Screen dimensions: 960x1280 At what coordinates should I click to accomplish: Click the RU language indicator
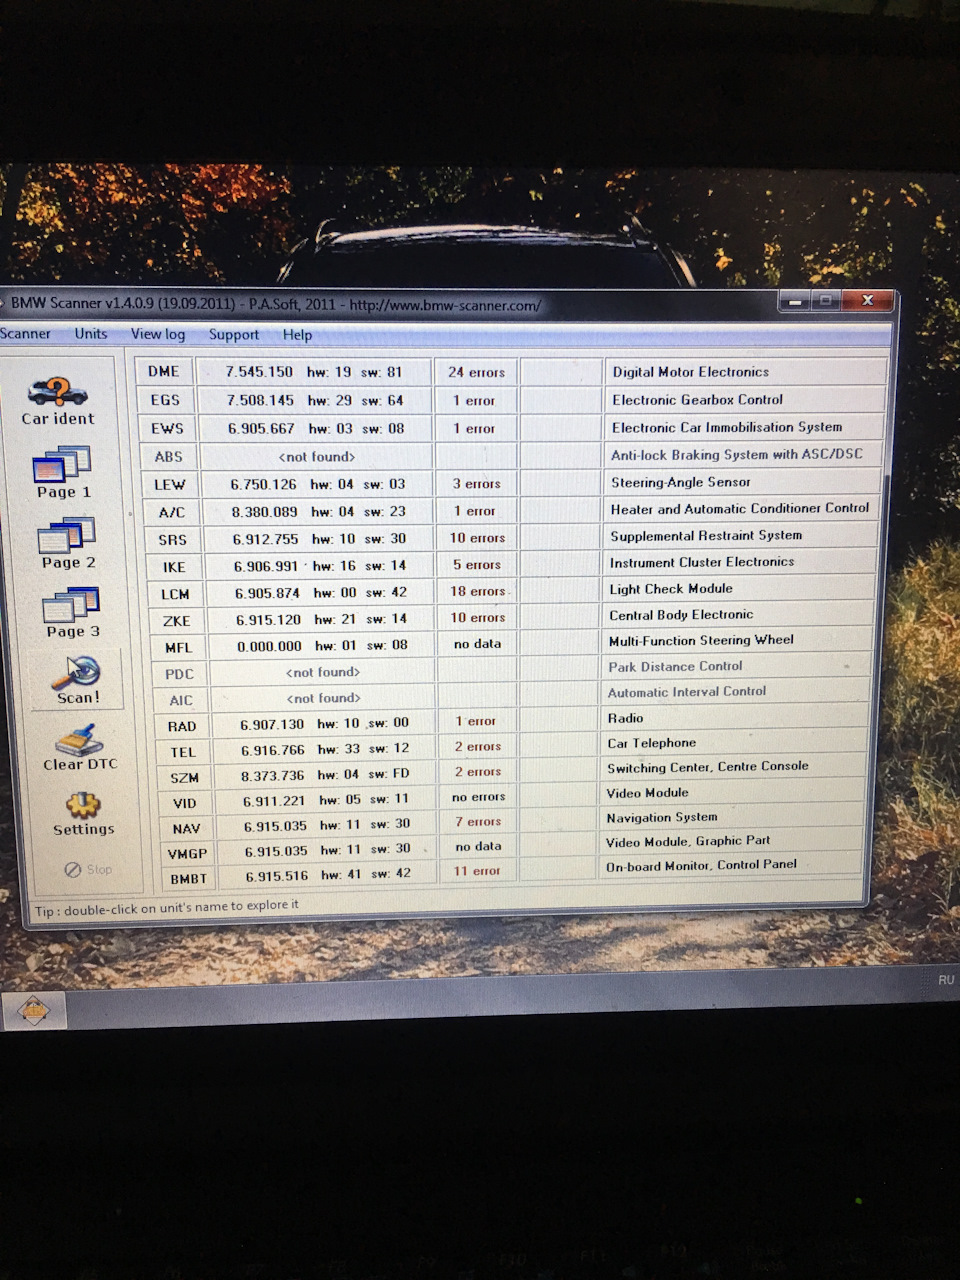click(x=946, y=980)
